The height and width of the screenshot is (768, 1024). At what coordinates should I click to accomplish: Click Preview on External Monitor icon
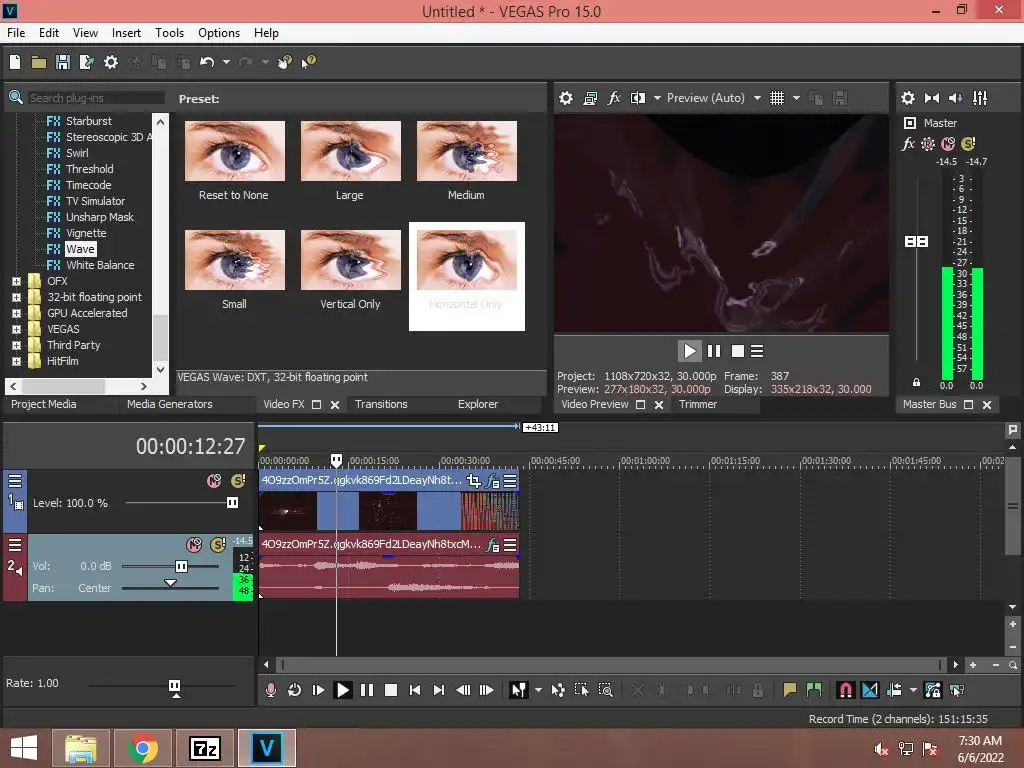[590, 98]
